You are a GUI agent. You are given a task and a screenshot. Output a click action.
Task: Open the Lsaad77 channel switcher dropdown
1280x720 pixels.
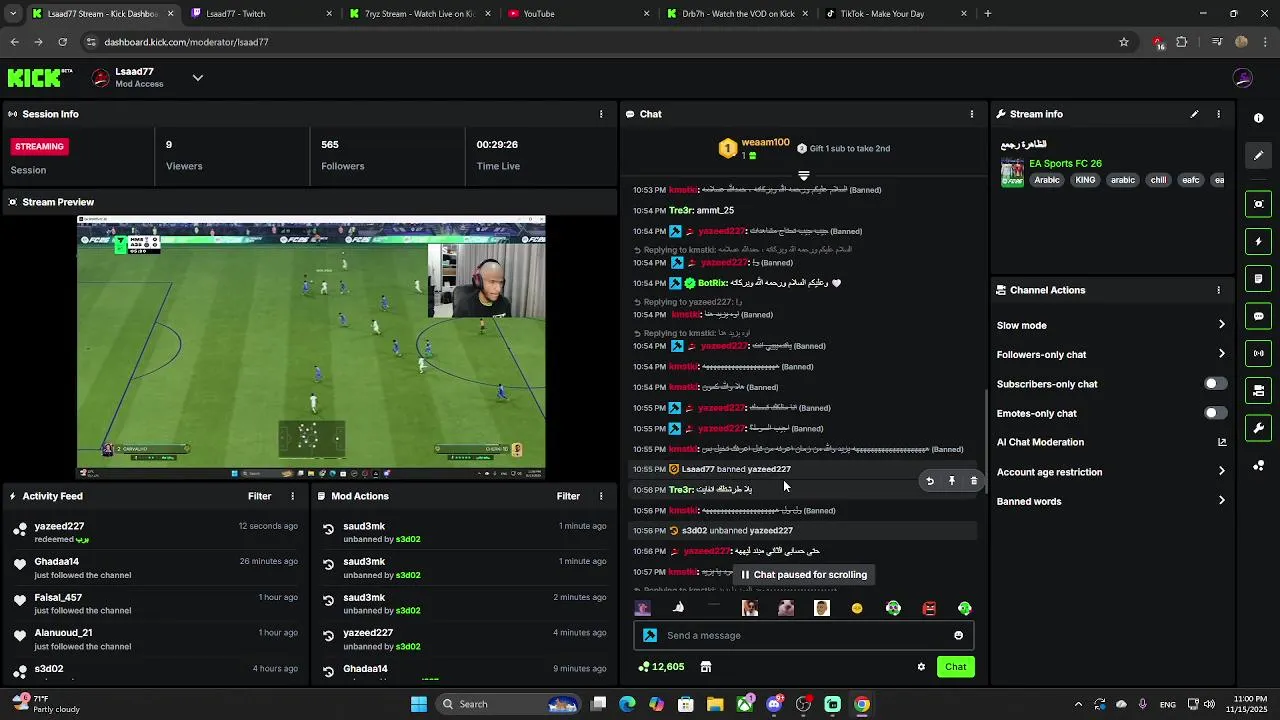(198, 78)
